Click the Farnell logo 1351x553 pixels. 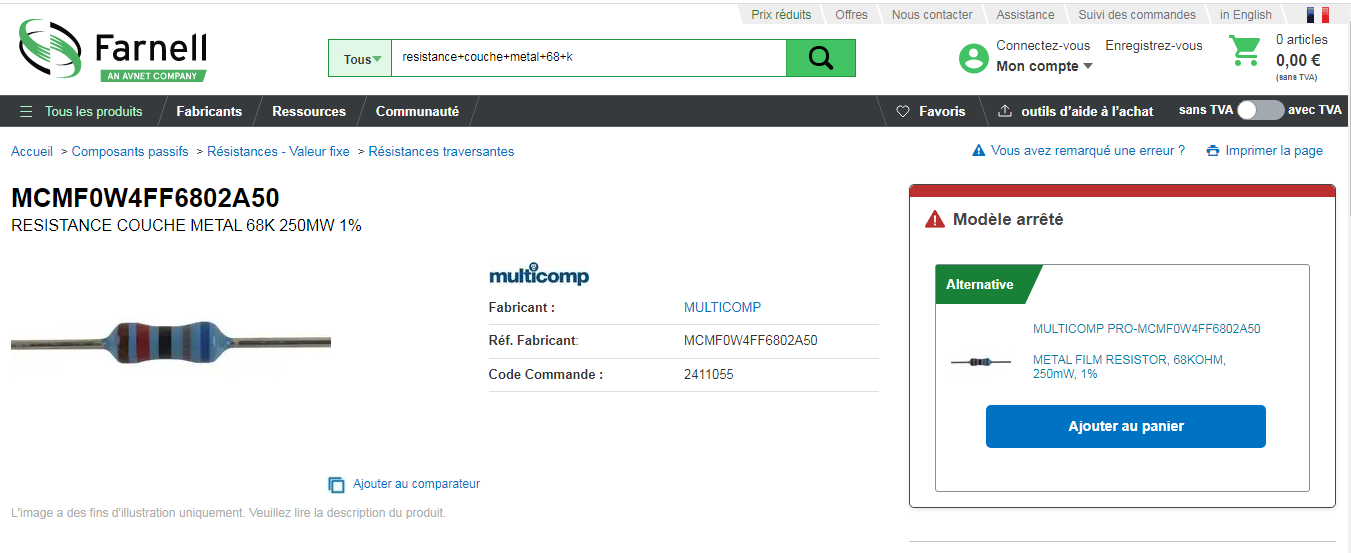pyautogui.click(x=113, y=54)
